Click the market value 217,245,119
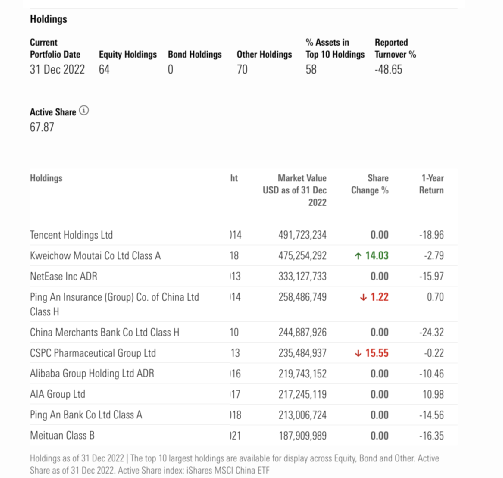 pyautogui.click(x=302, y=394)
